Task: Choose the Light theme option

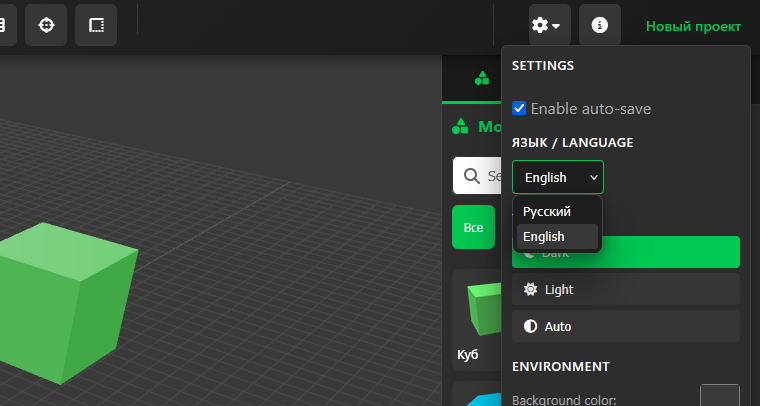Action: [626, 289]
